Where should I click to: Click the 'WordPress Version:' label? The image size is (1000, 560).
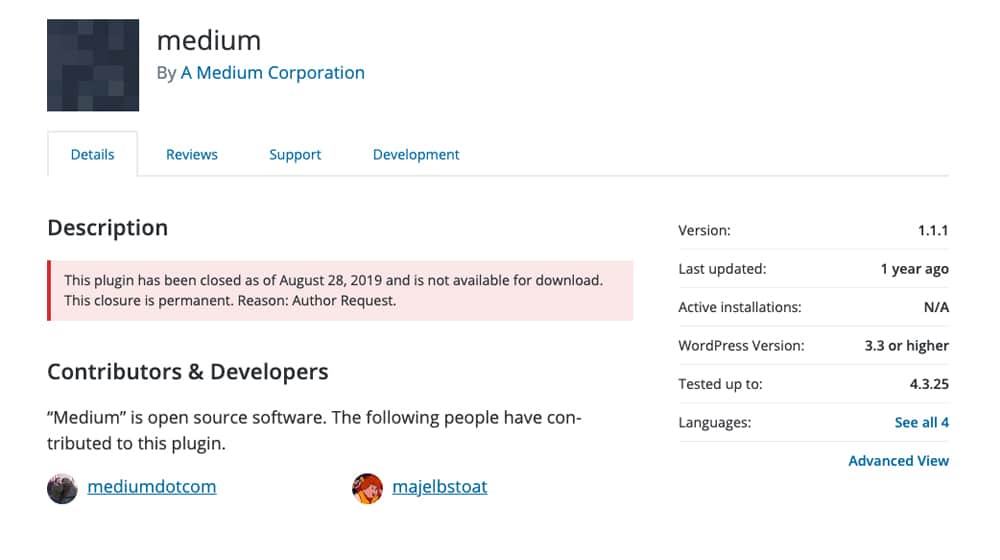pyautogui.click(x=741, y=346)
